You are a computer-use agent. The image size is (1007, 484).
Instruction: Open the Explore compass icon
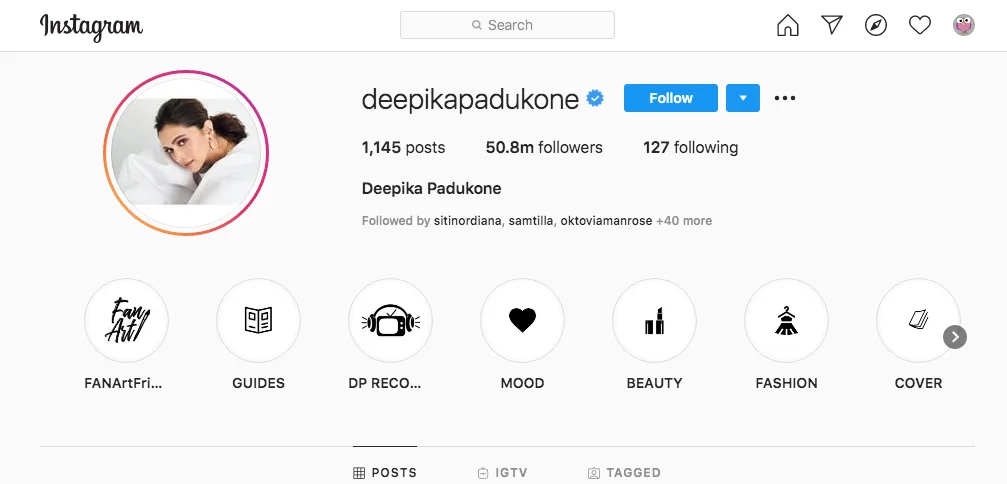coord(876,26)
